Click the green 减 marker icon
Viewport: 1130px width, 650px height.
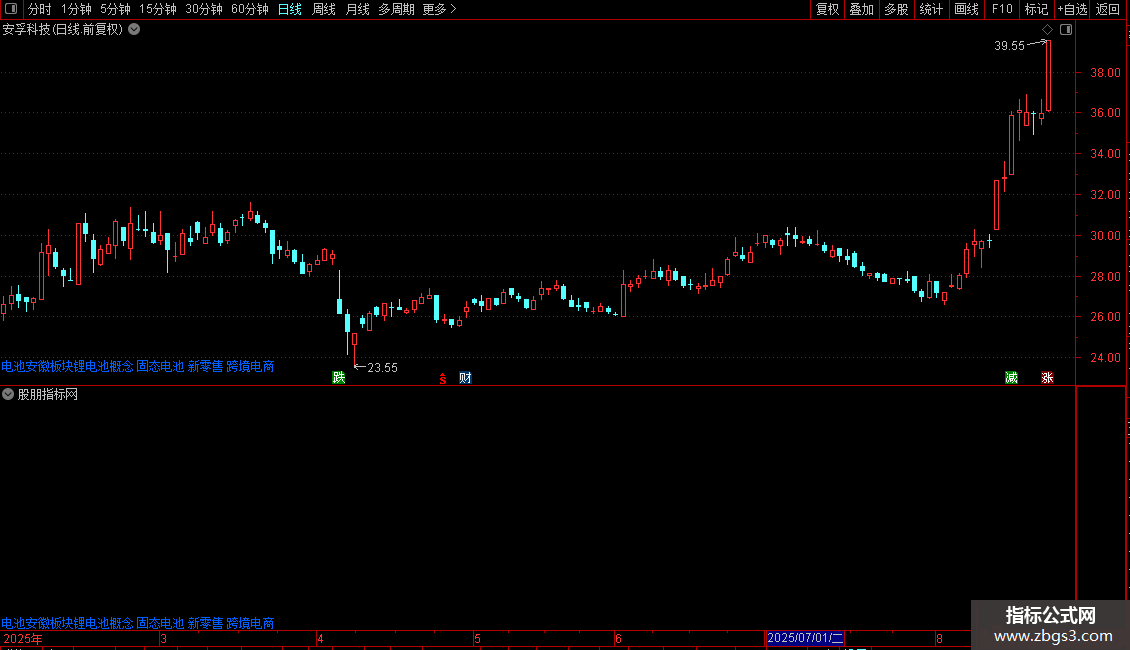[1011, 378]
